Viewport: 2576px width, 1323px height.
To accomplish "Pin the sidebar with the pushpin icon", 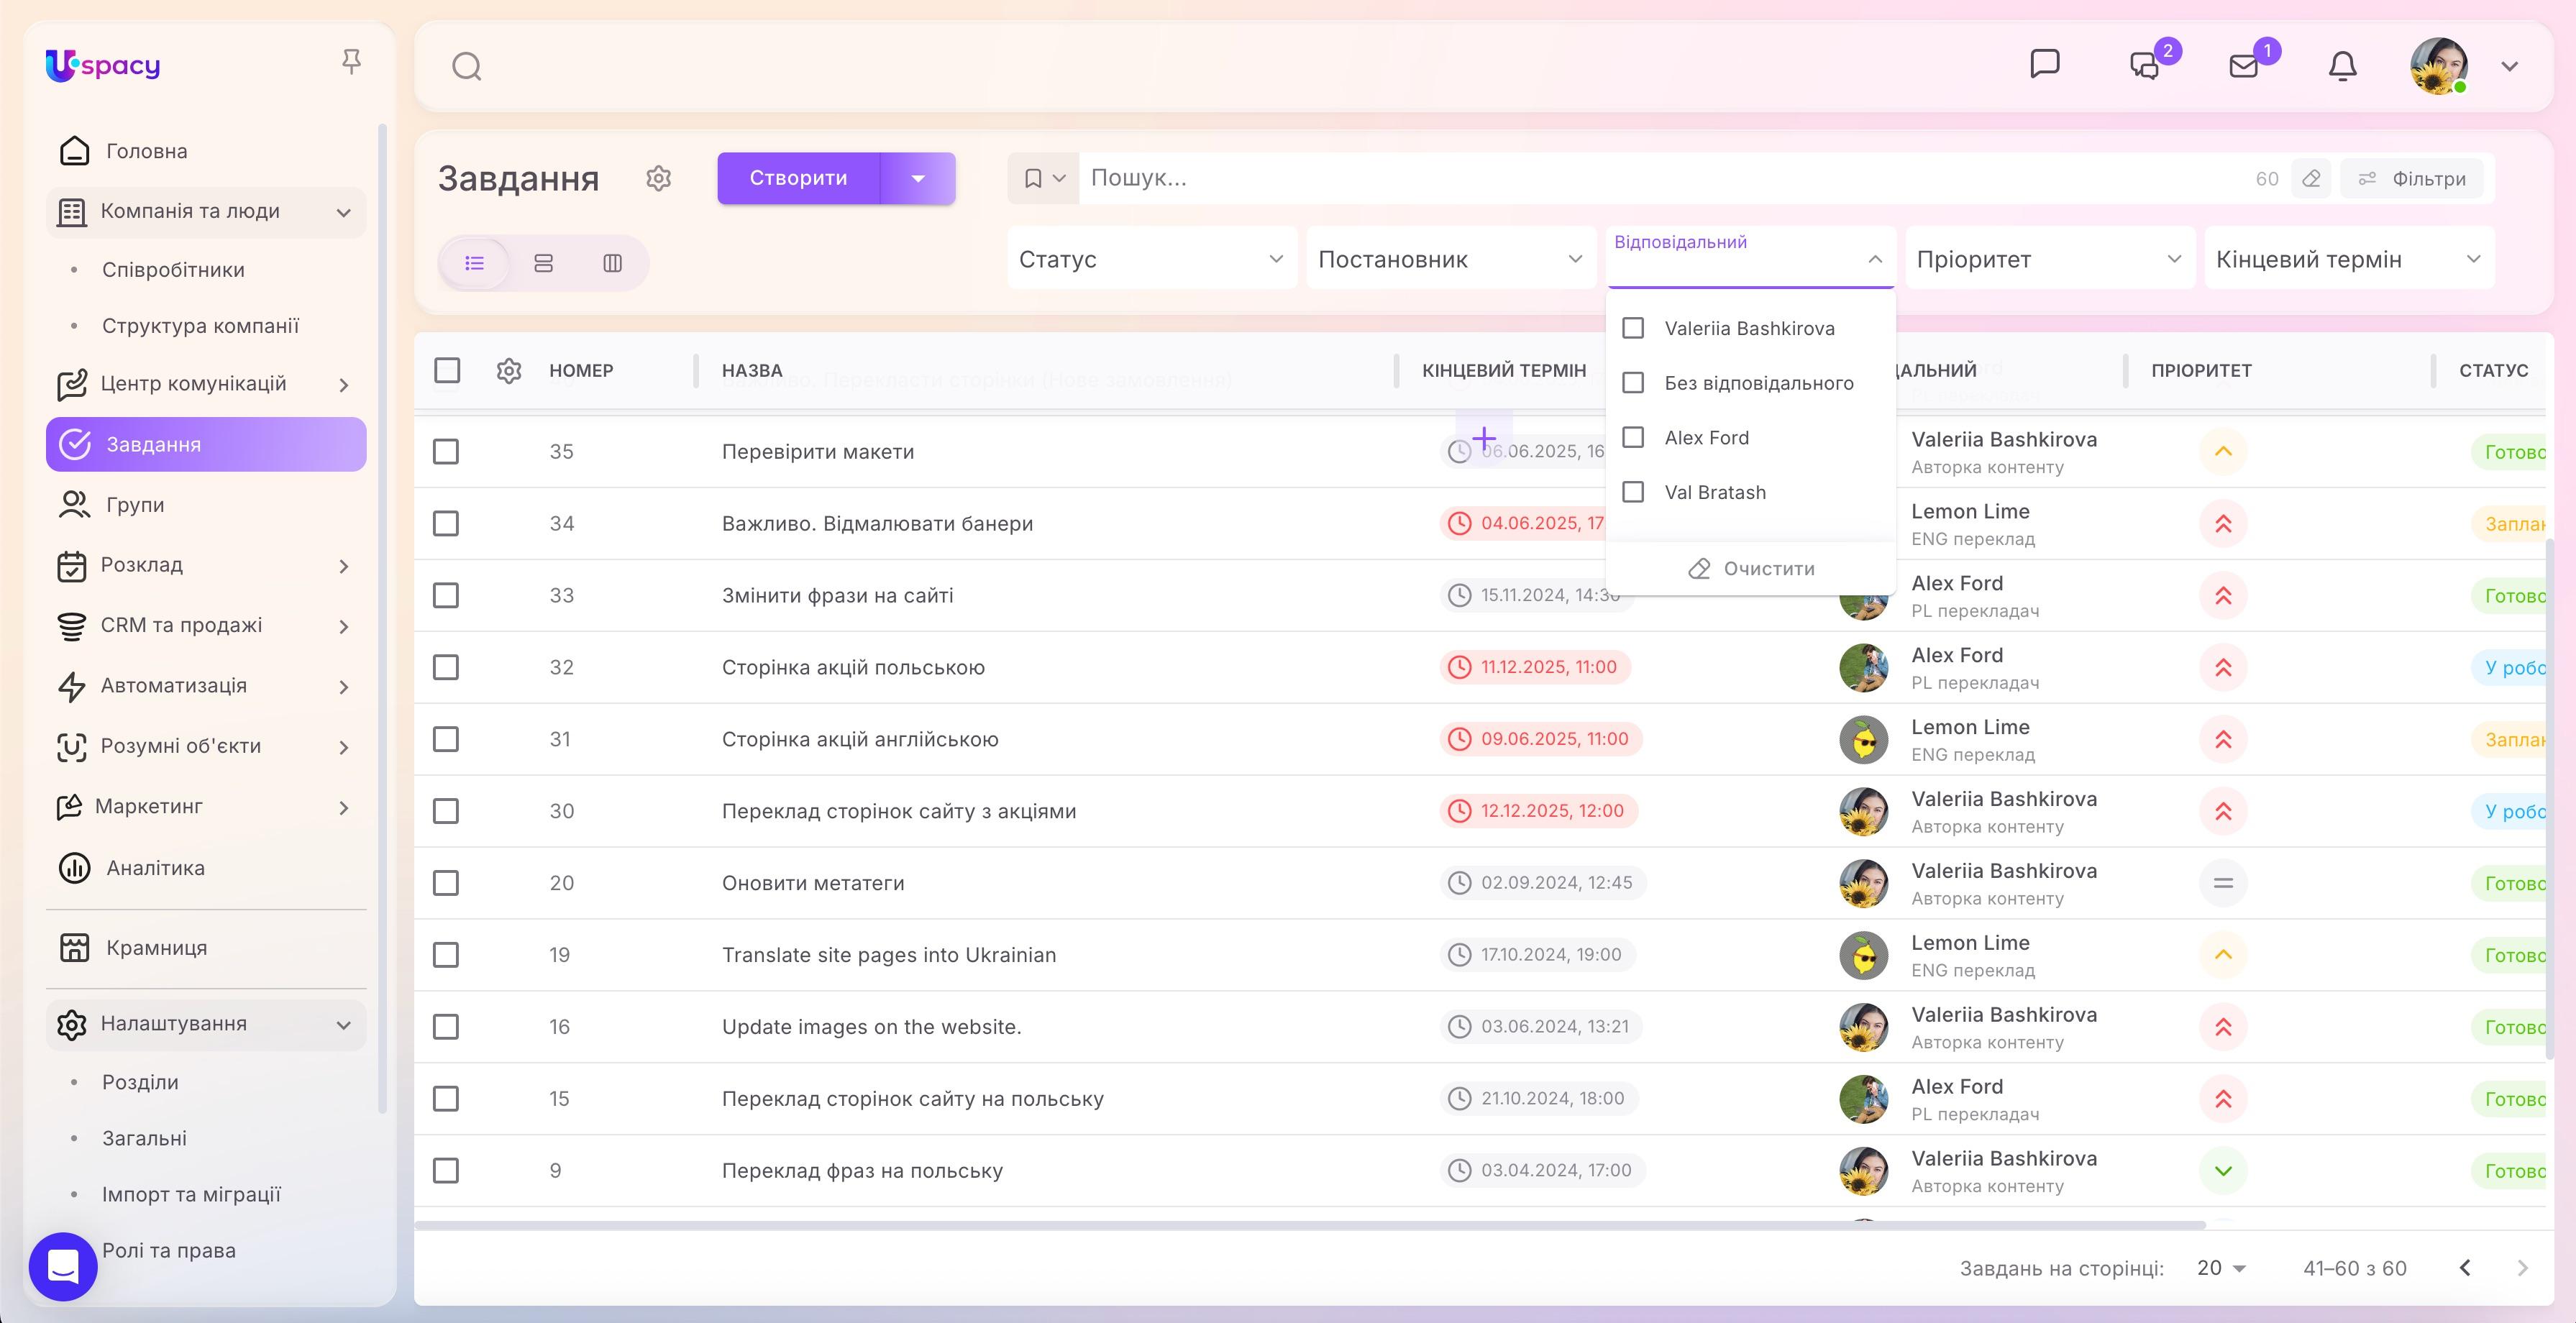I will [351, 62].
